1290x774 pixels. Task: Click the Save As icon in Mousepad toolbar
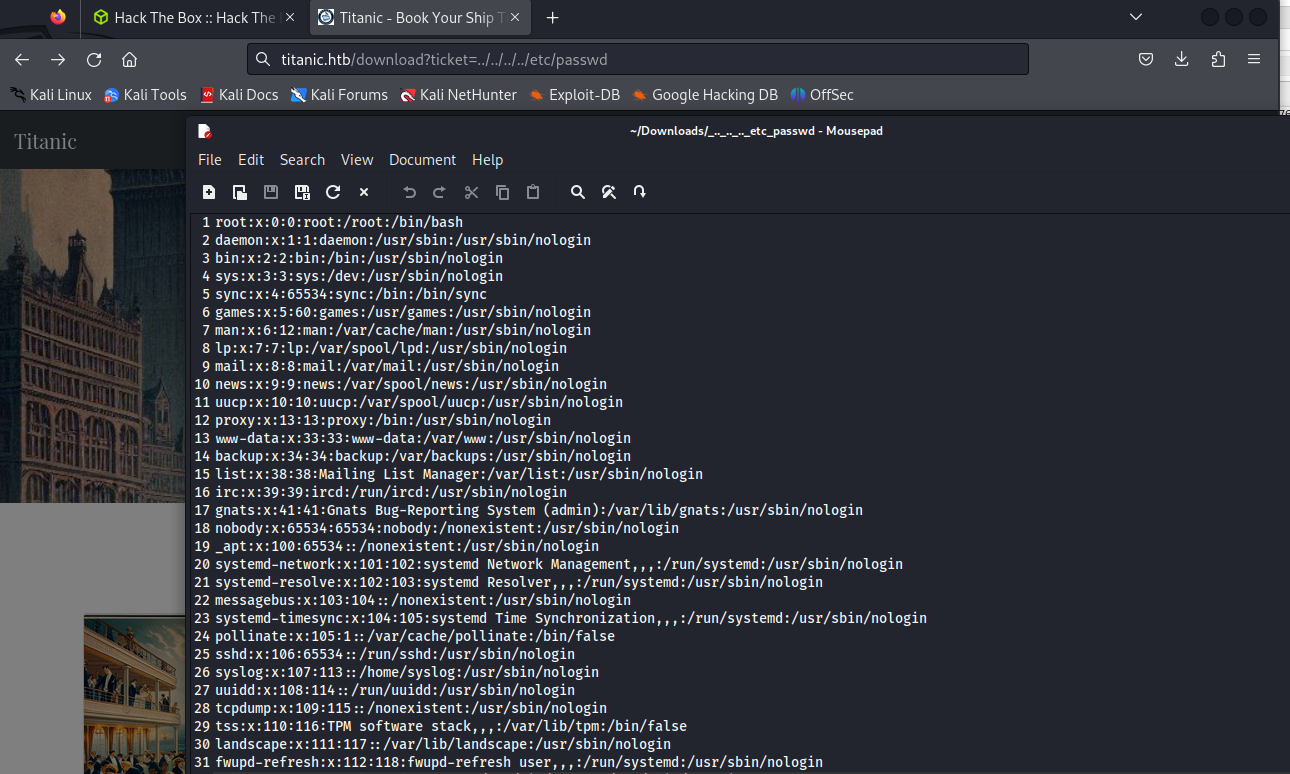point(302,192)
